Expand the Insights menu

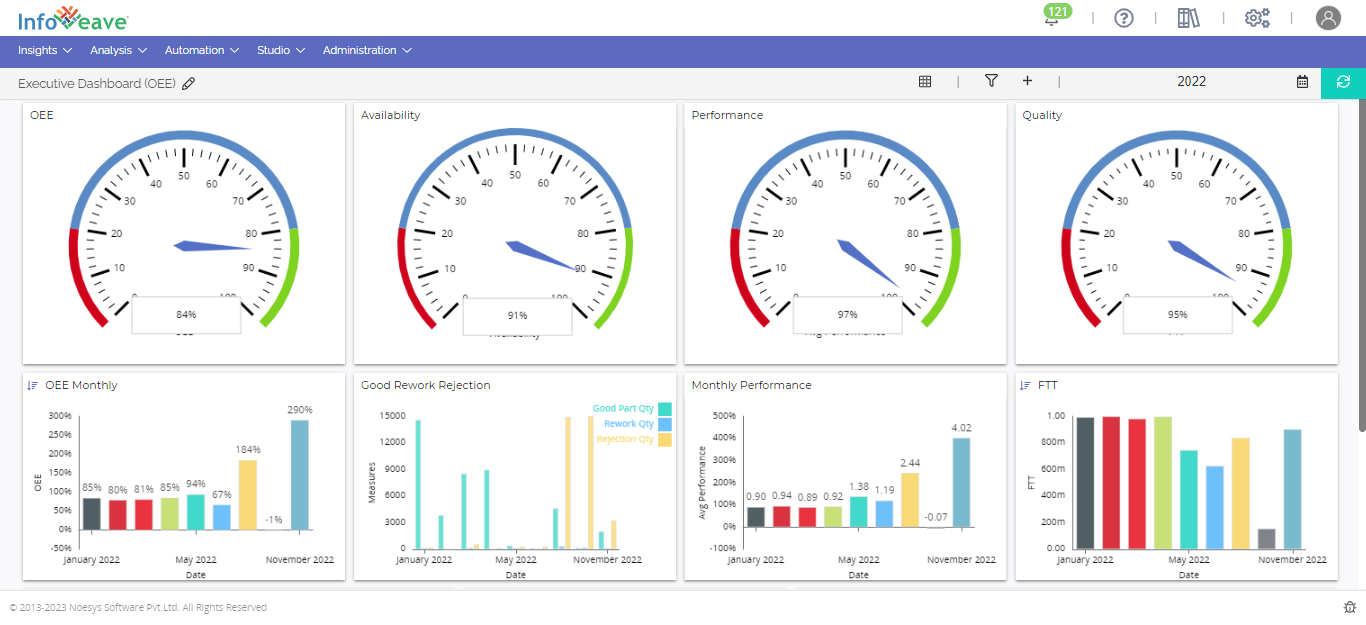point(45,50)
